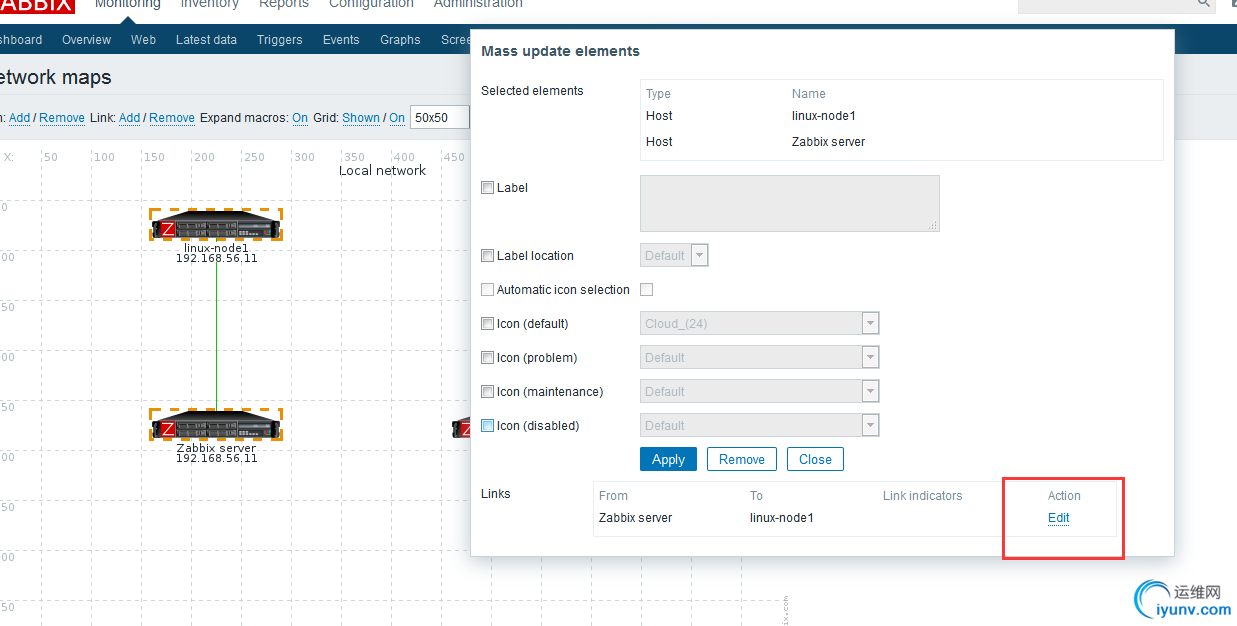This screenshot has height=626, width=1237.
Task: Click inside the Label text area
Action: pyautogui.click(x=790, y=203)
